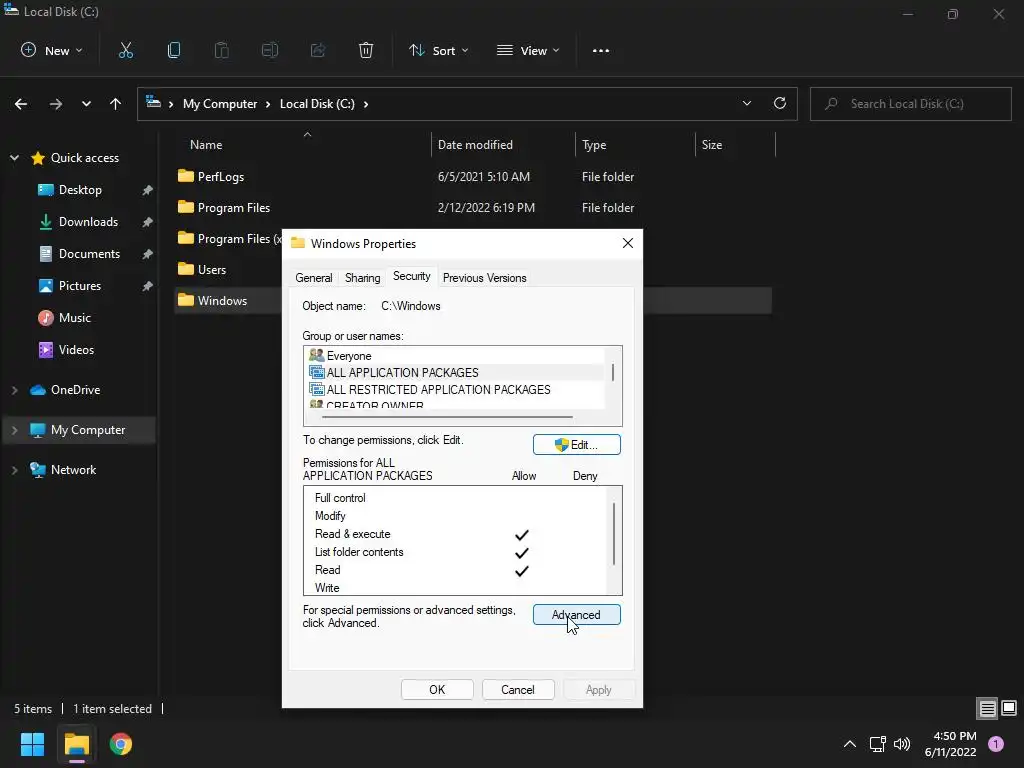This screenshot has height=768, width=1024.
Task: Open clock and date in taskbar
Action: click(x=950, y=744)
